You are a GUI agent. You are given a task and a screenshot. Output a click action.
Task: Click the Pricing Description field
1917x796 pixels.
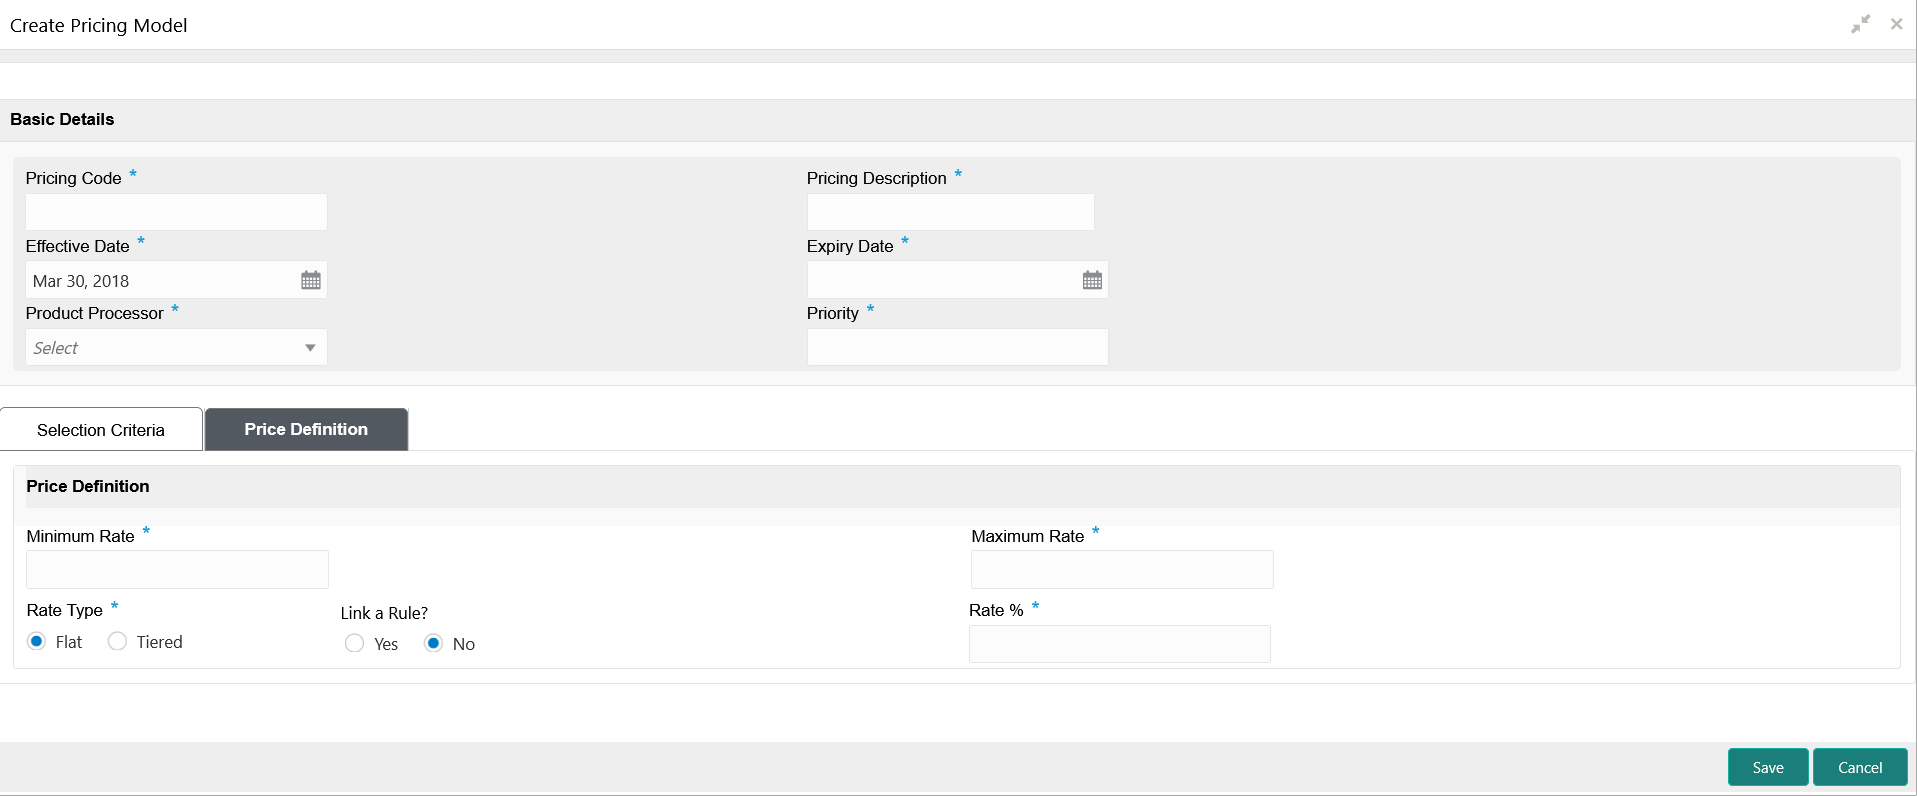[950, 213]
